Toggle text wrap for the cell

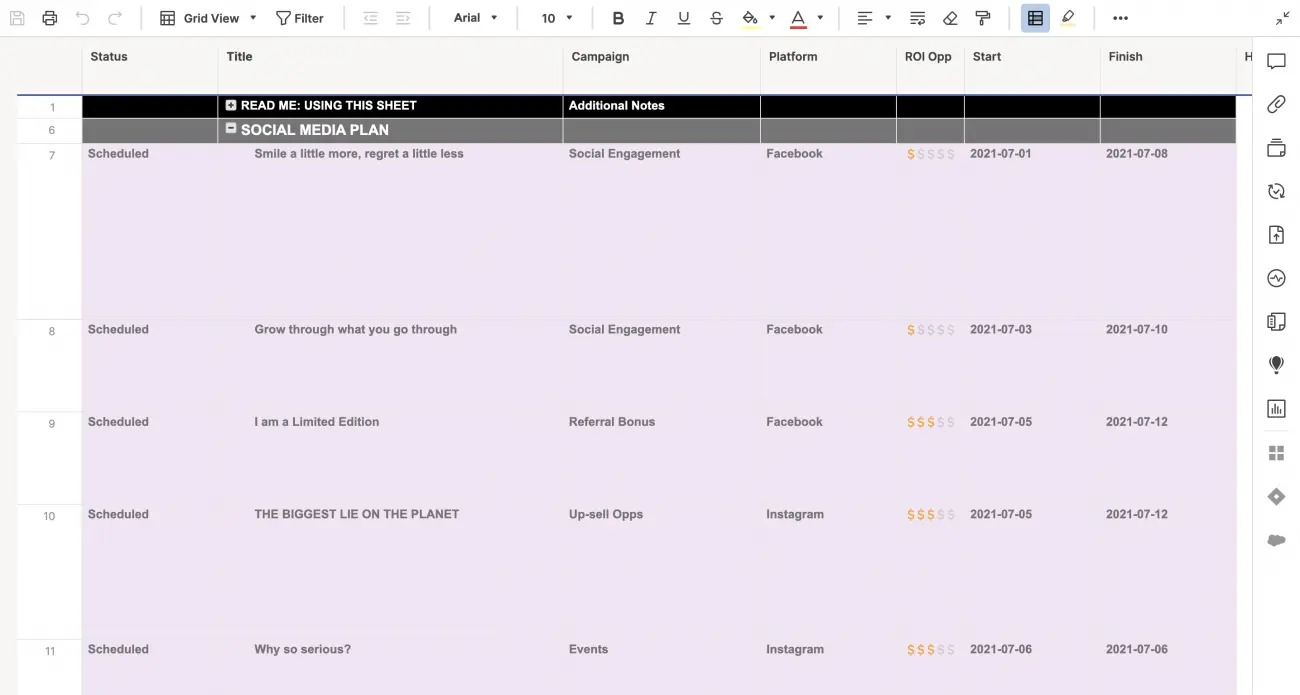click(x=917, y=17)
